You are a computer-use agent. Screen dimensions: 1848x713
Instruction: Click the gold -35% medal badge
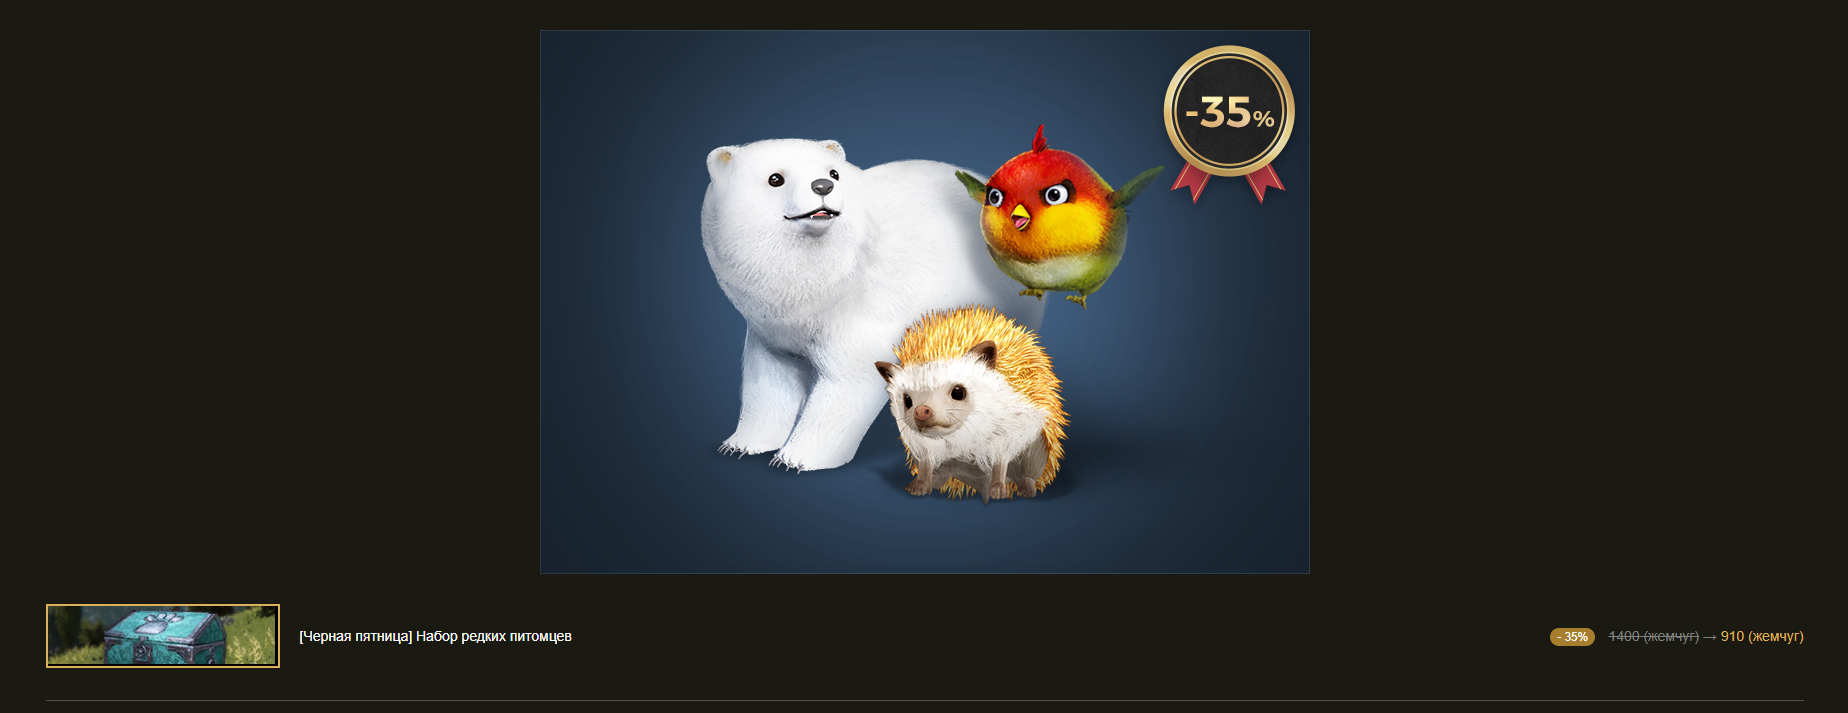click(x=1229, y=112)
